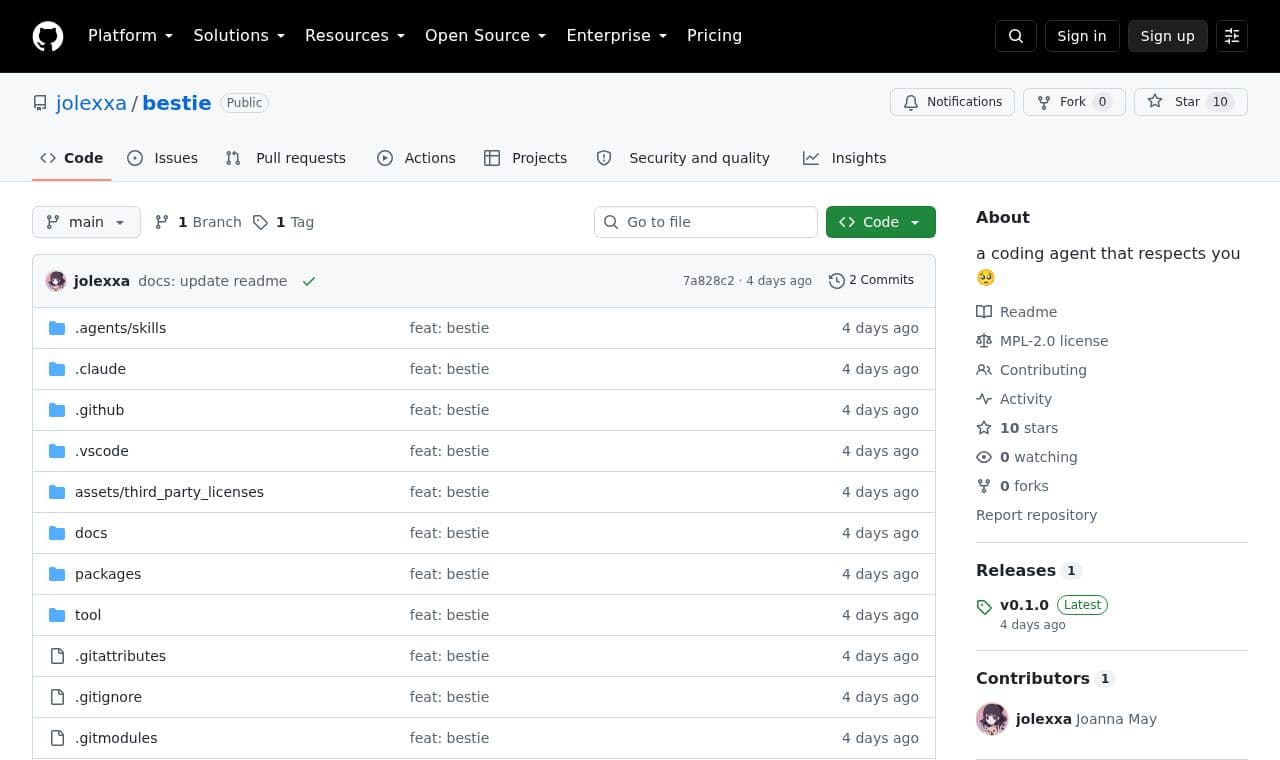Click the fork icon beside 0 forks

[984, 486]
